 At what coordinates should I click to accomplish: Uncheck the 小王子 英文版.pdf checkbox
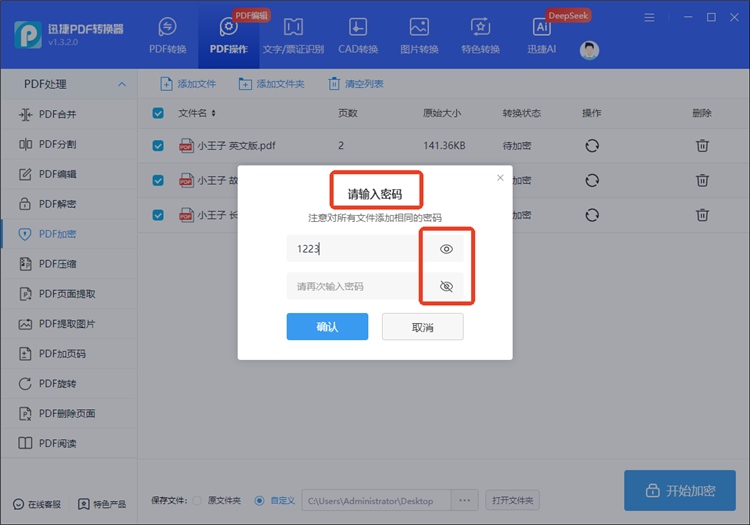(158, 145)
